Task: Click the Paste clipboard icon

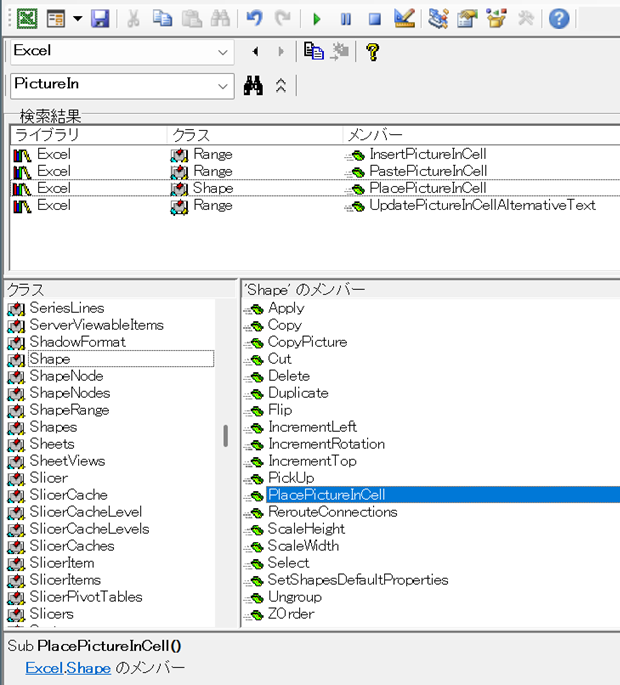Action: coord(191,19)
